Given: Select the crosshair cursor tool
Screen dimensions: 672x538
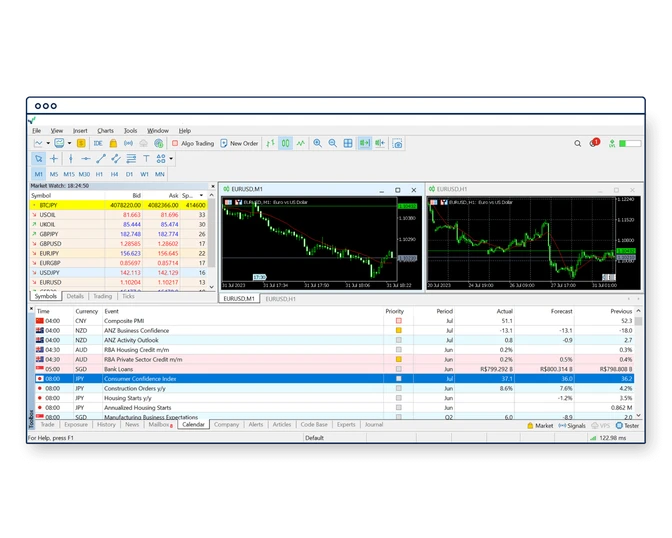Looking at the screenshot, I should [x=54, y=159].
